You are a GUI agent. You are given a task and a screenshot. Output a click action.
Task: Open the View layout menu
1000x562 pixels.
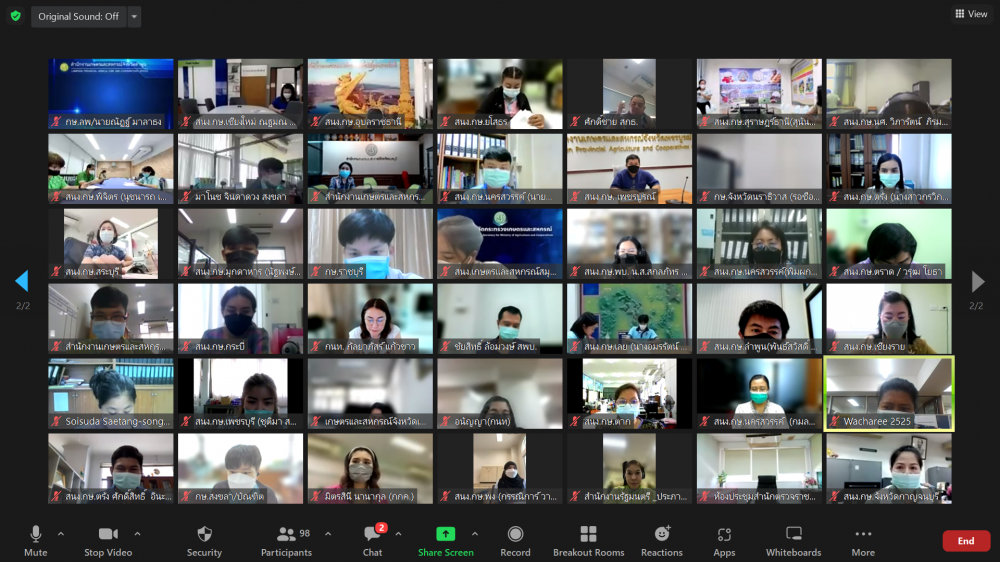coord(971,14)
